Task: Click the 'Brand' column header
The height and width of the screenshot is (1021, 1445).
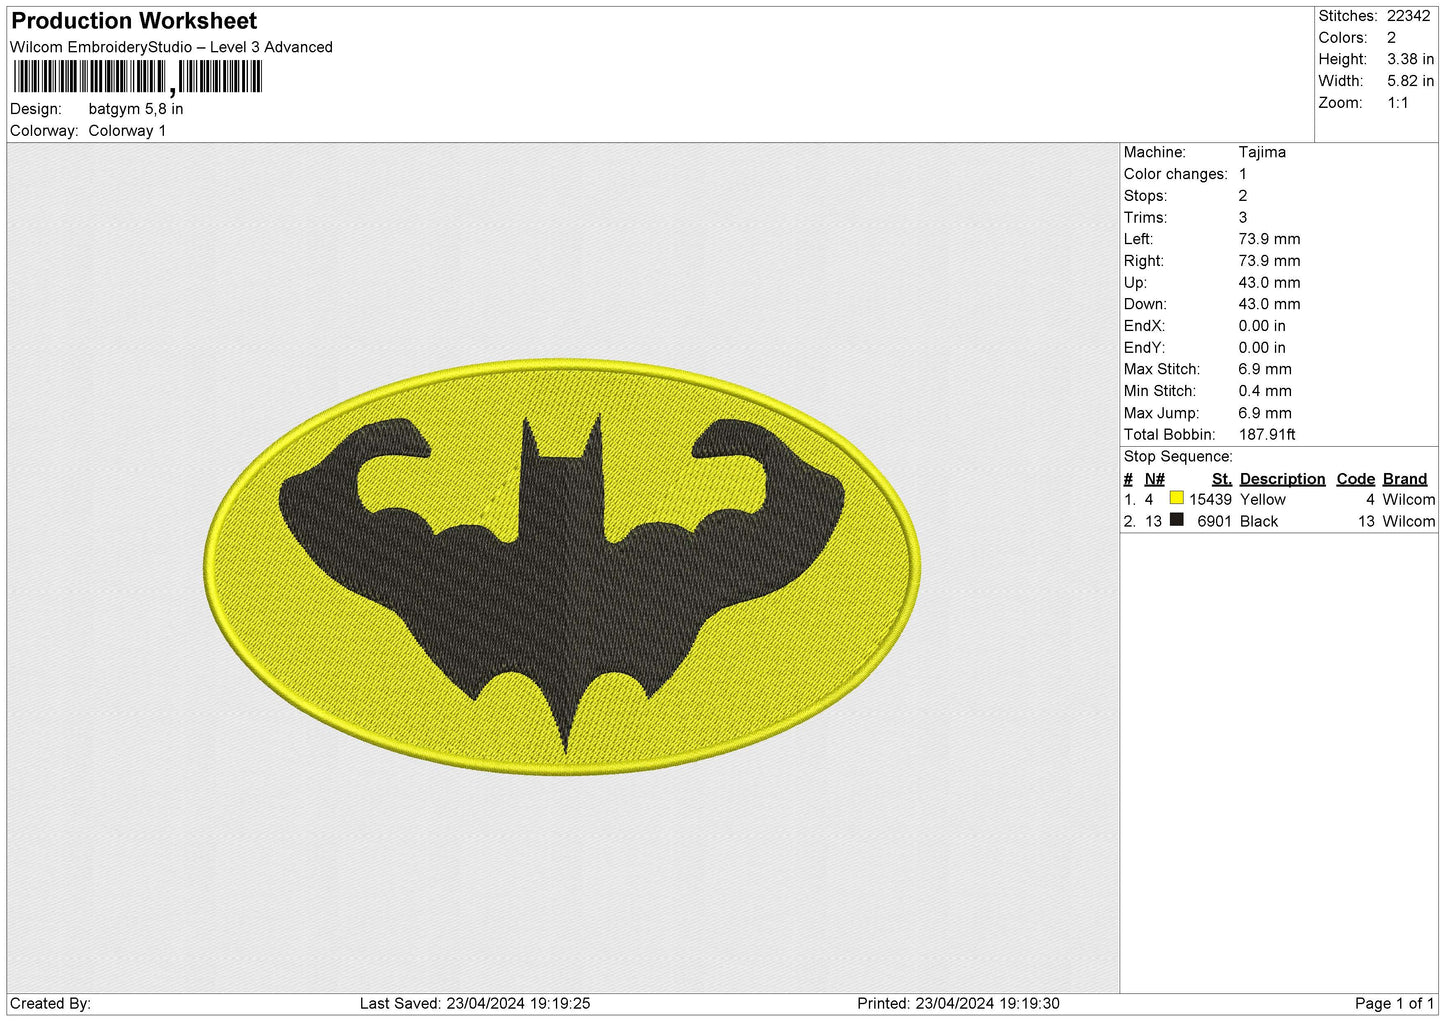Action: tap(1404, 479)
